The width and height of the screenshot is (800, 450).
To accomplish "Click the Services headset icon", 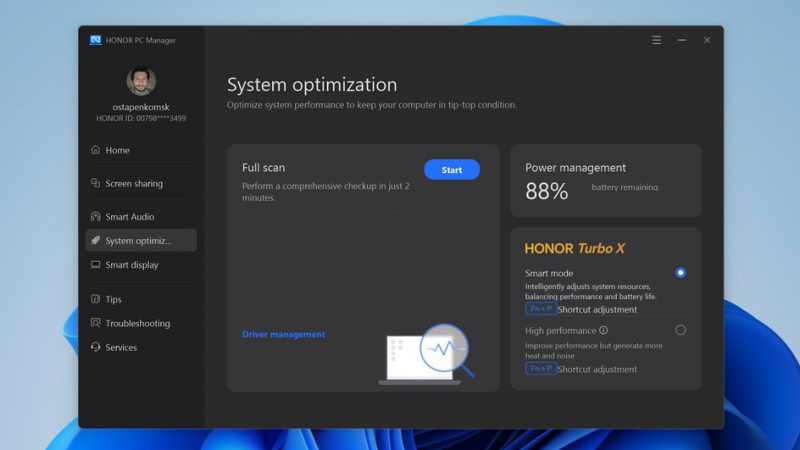I will [x=95, y=347].
